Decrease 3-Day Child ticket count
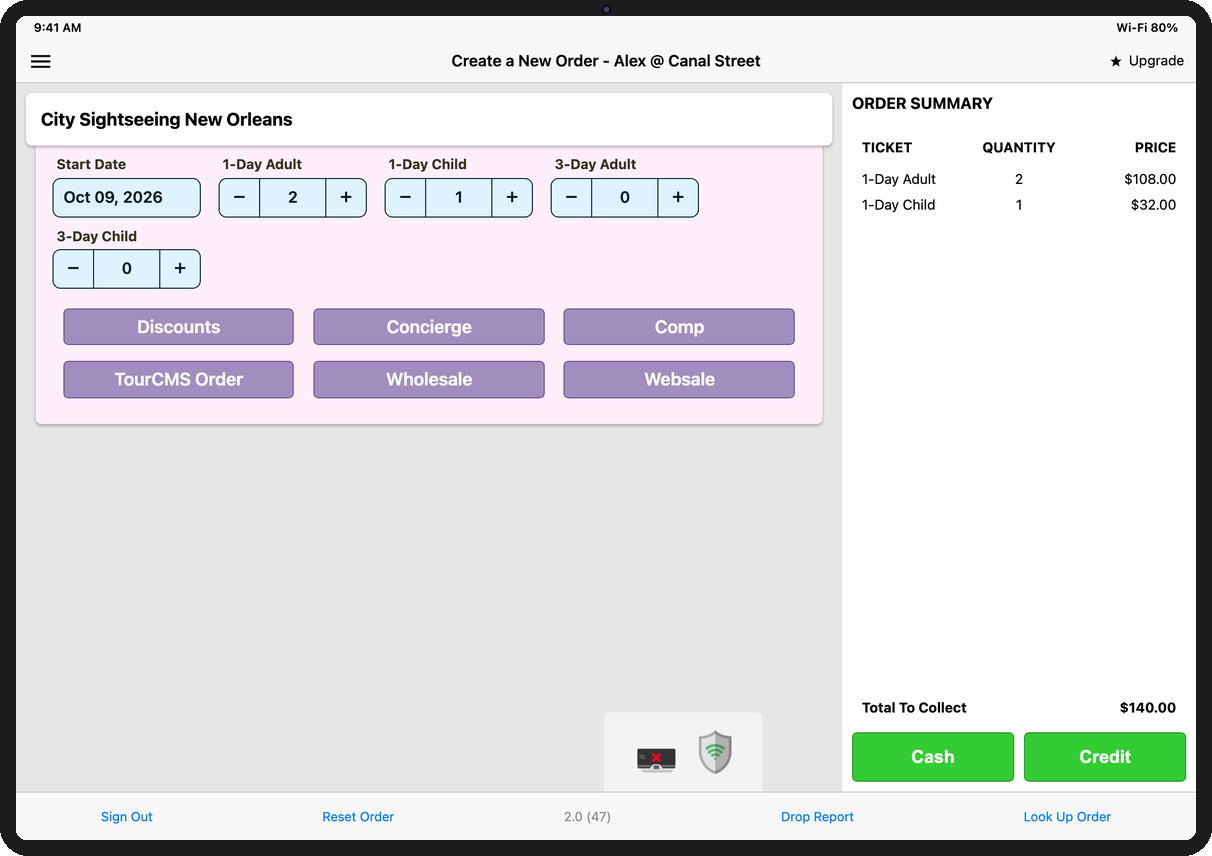Screen dimensions: 1212x856 click(x=73, y=269)
